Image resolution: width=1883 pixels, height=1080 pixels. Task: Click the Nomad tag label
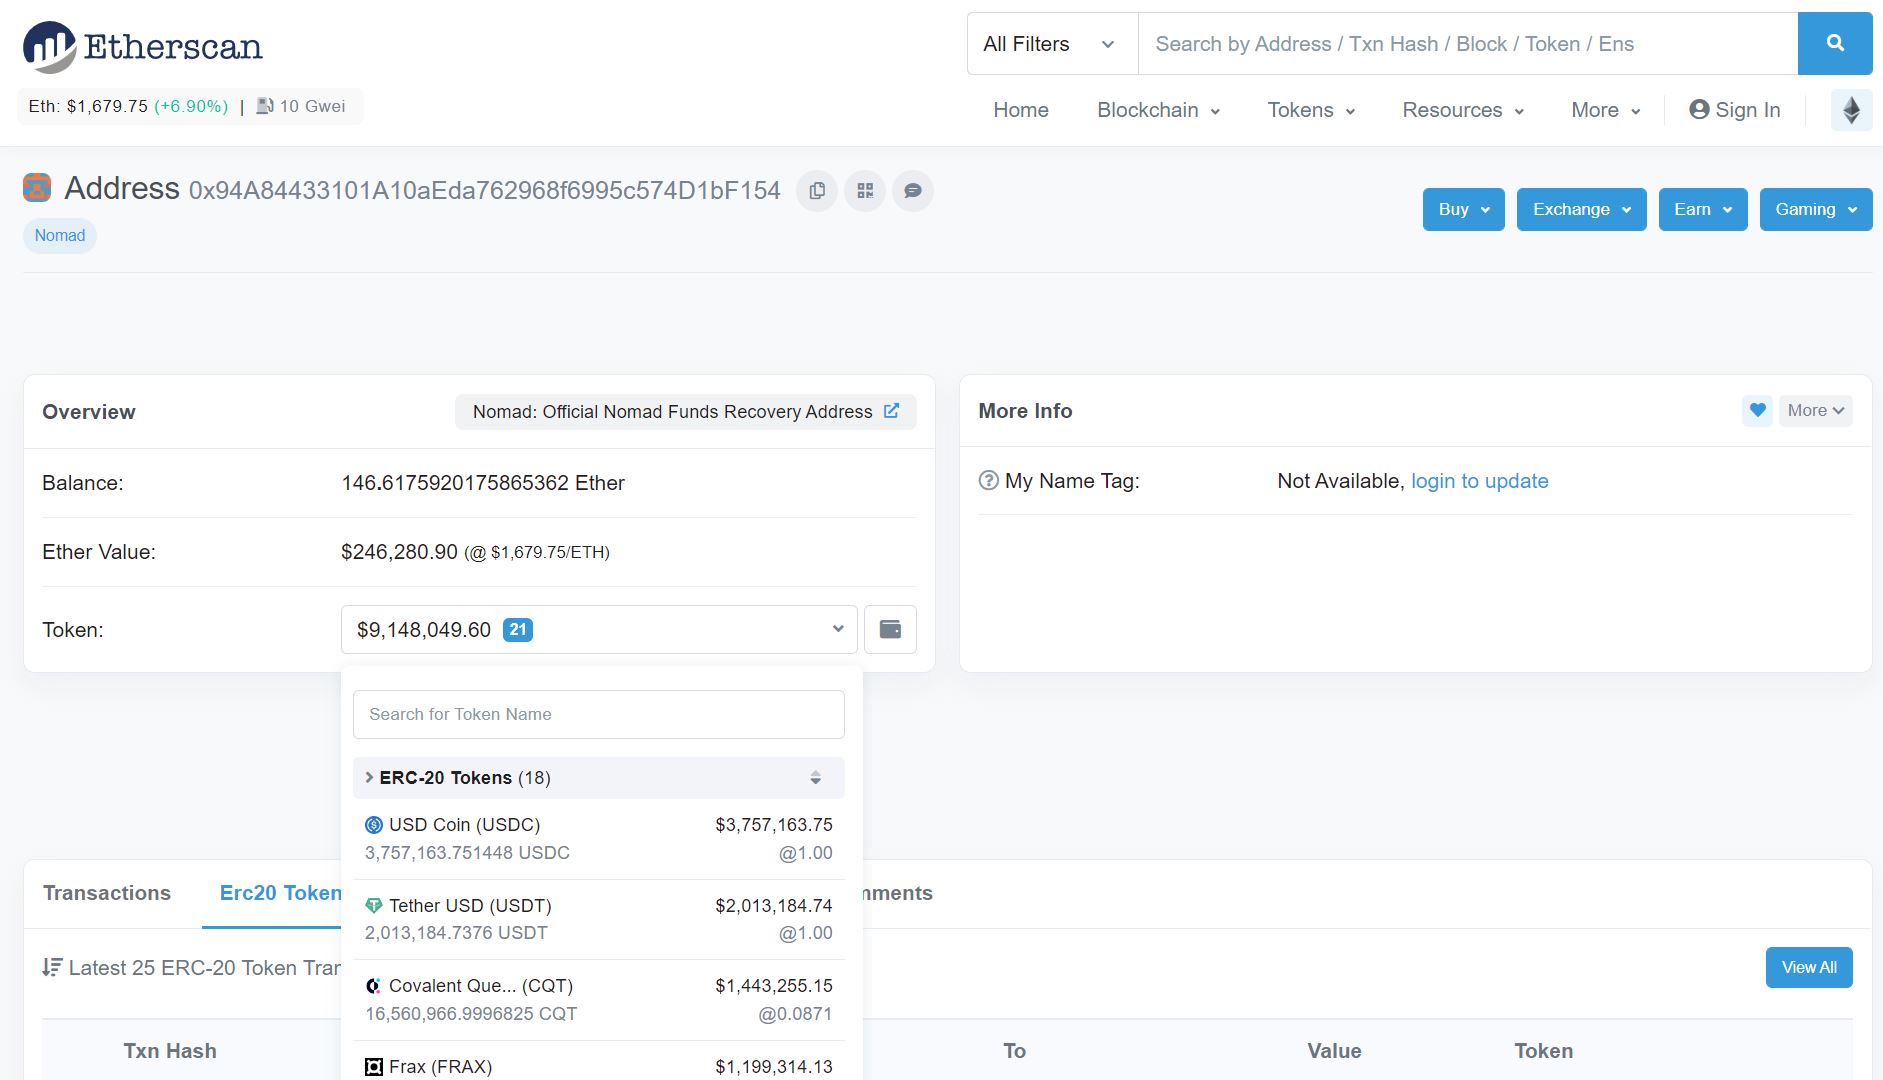60,235
